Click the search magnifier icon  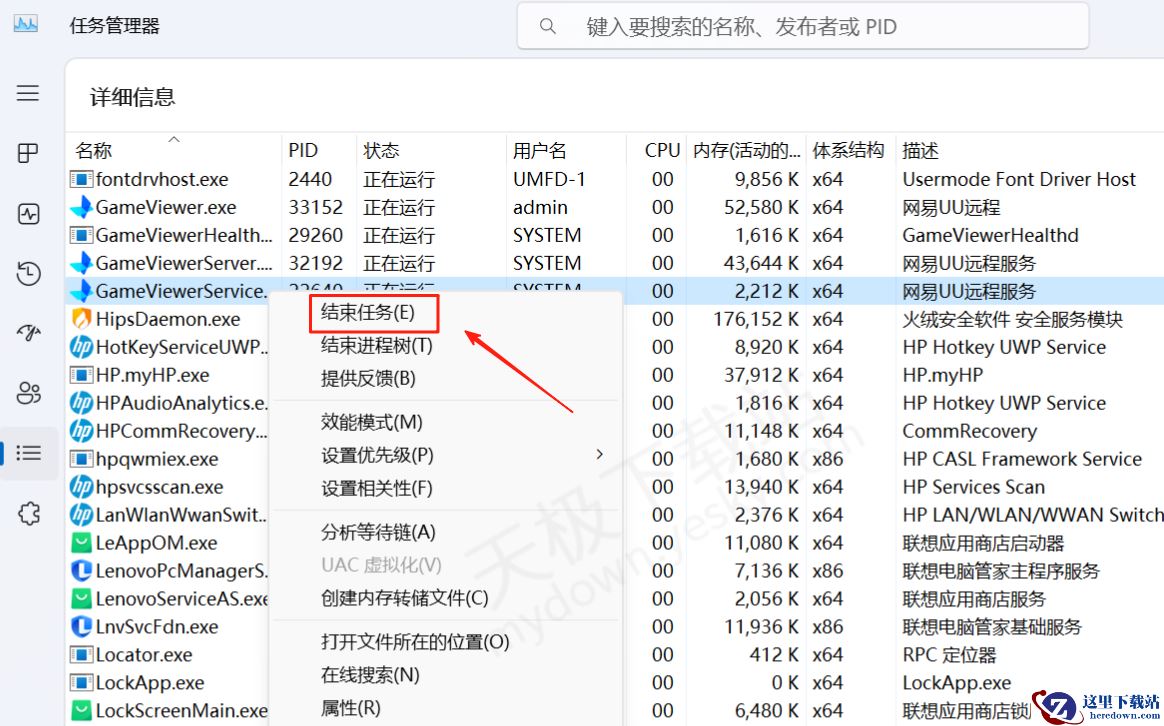pos(548,26)
